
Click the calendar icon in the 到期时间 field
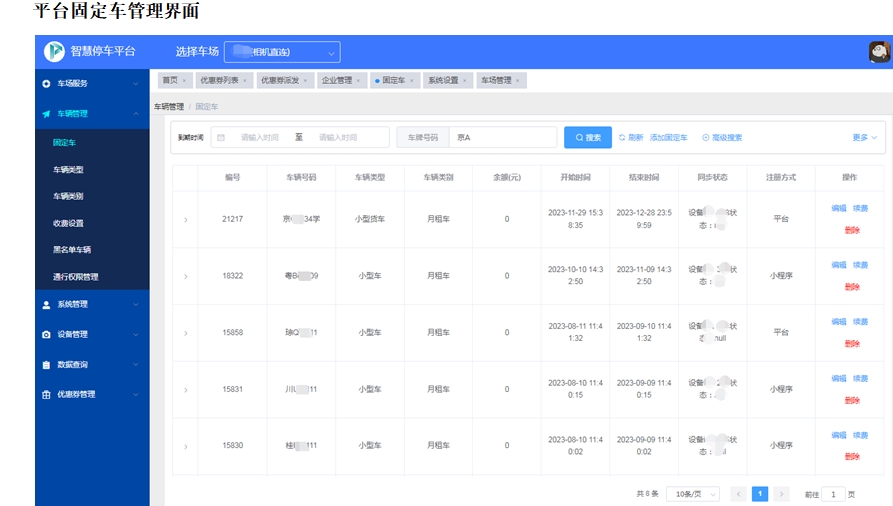[221, 138]
